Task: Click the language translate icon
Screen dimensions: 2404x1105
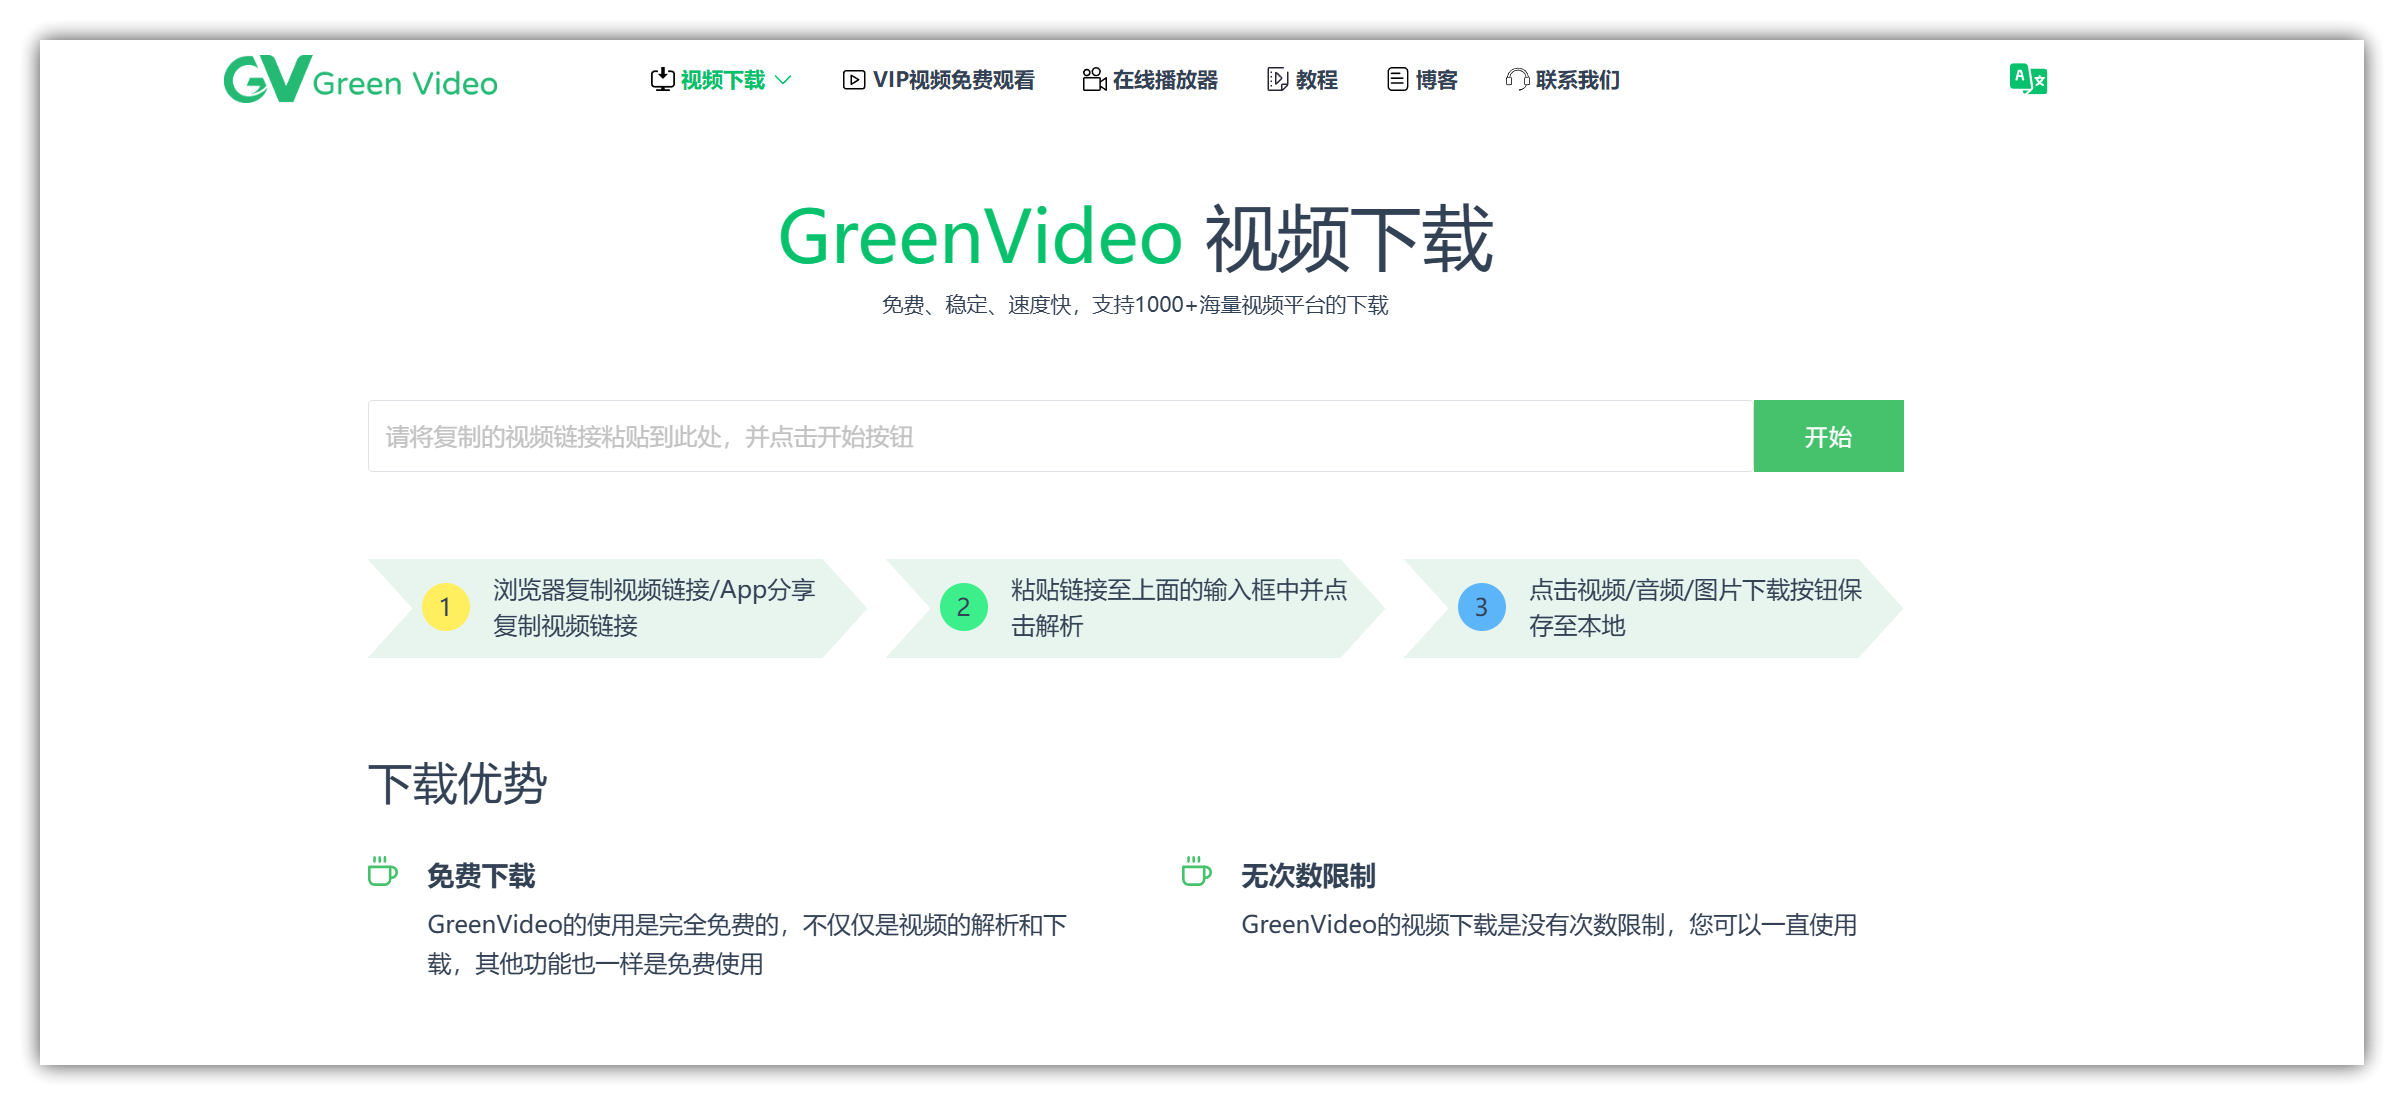Action: coord(2028,79)
